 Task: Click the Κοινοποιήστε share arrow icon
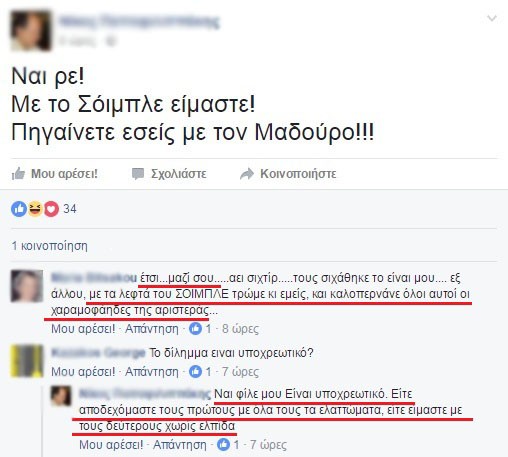coord(247,174)
